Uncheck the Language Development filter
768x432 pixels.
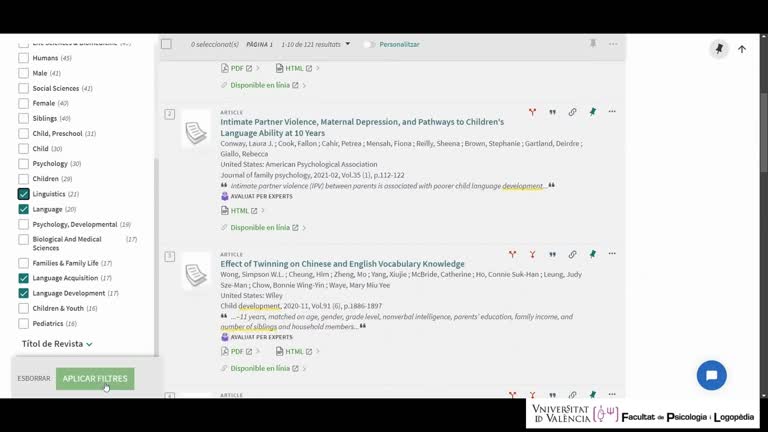(24, 293)
